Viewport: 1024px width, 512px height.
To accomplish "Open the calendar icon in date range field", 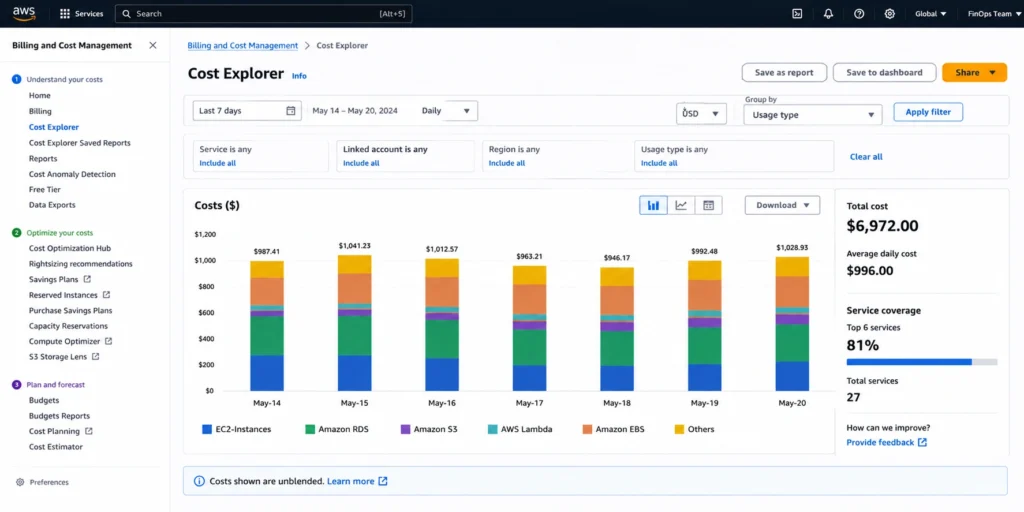I will pos(291,111).
